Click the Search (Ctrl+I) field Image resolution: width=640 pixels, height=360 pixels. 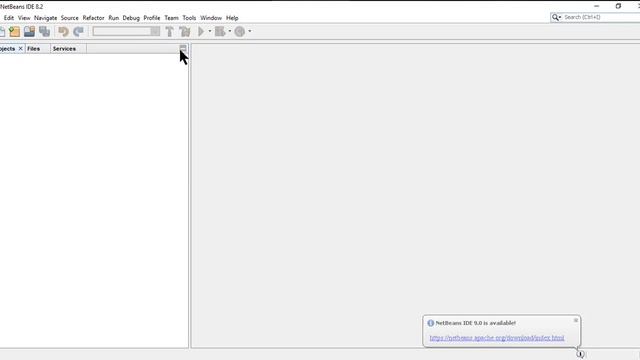point(600,17)
